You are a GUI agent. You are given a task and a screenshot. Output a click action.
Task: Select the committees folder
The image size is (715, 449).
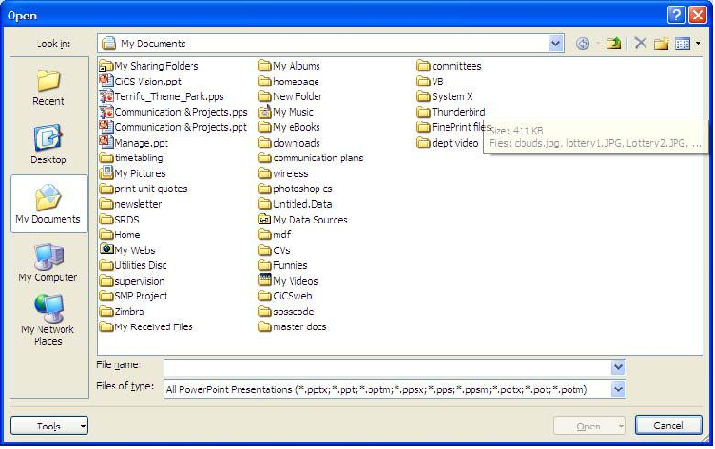coord(449,66)
